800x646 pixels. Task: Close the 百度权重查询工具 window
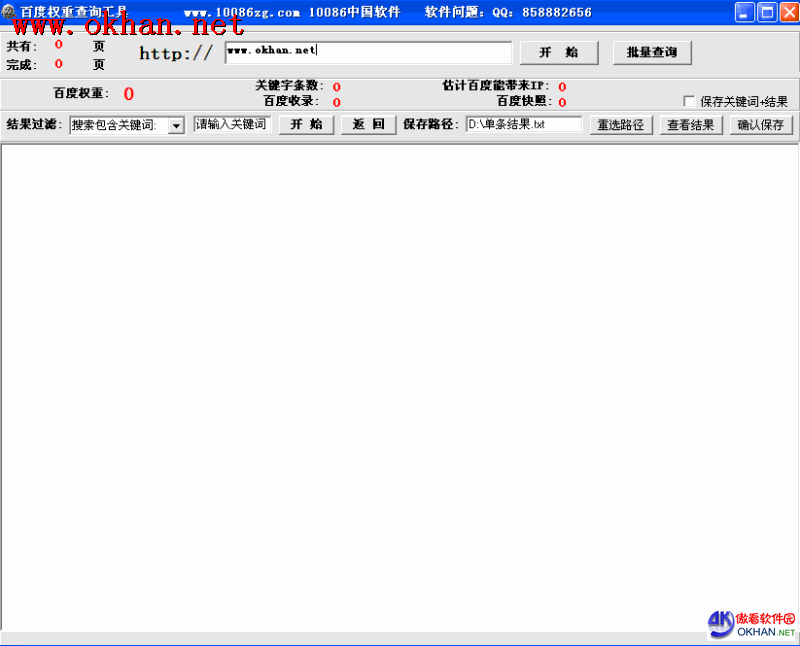click(789, 12)
